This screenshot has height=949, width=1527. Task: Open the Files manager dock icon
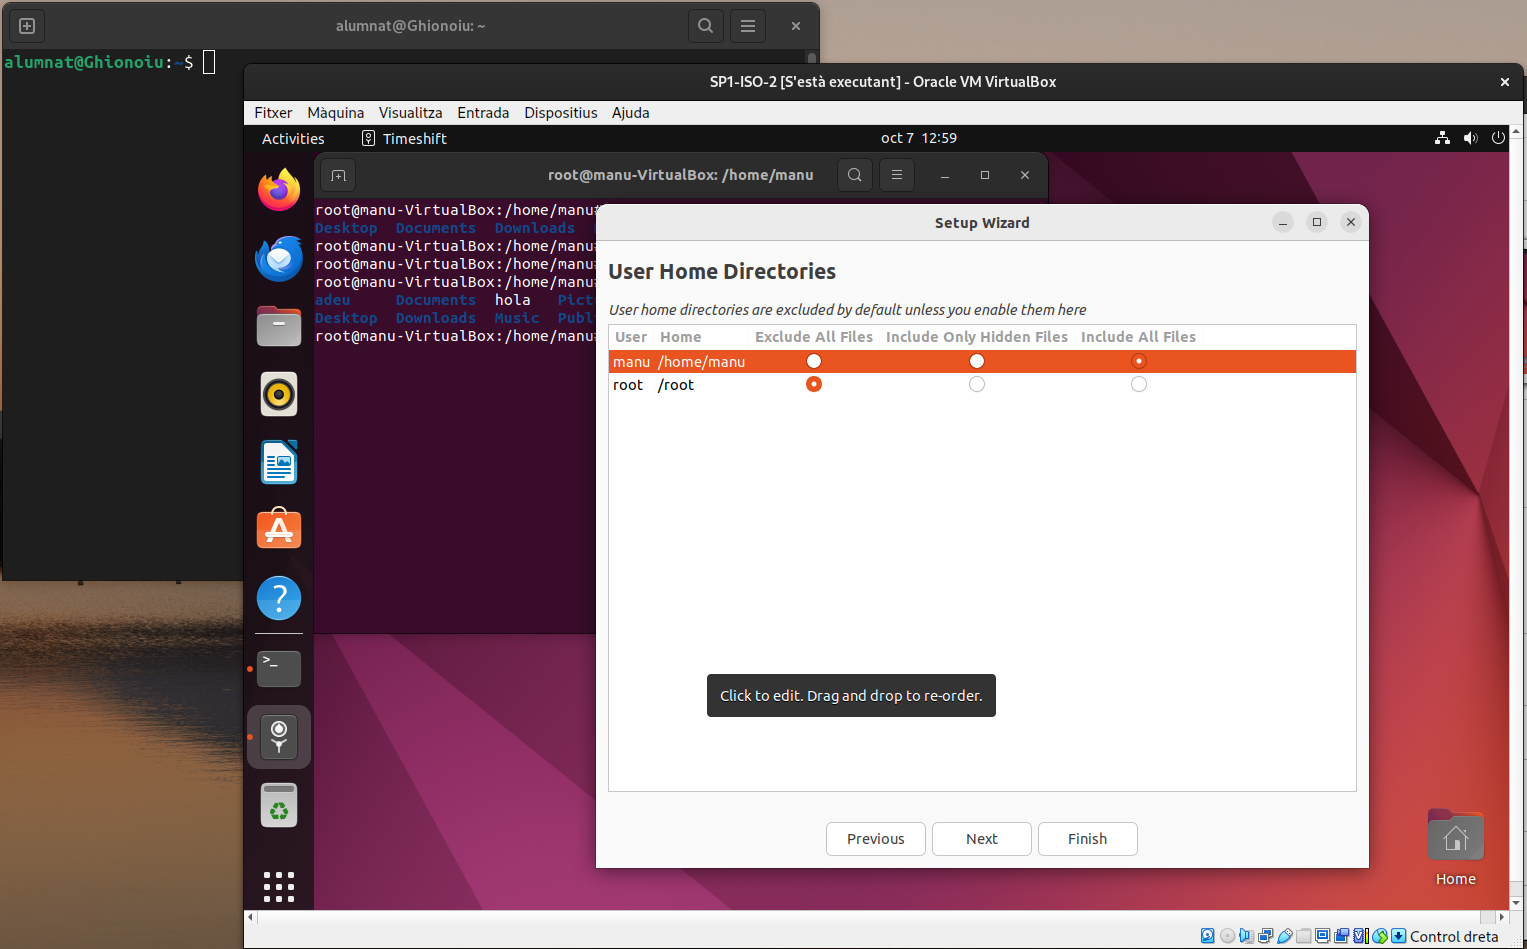click(x=279, y=327)
